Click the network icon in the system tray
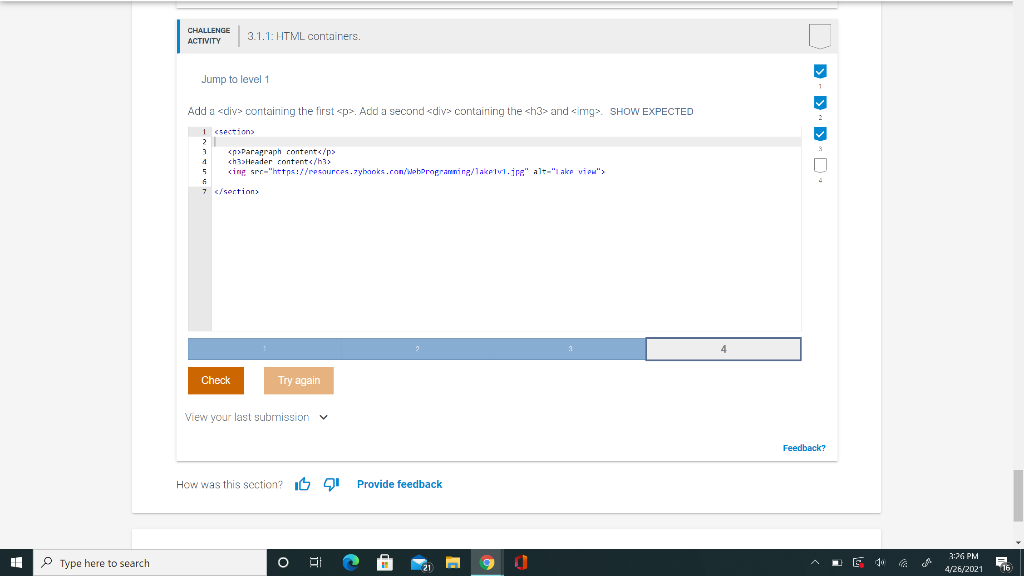1024x576 pixels. click(x=903, y=563)
